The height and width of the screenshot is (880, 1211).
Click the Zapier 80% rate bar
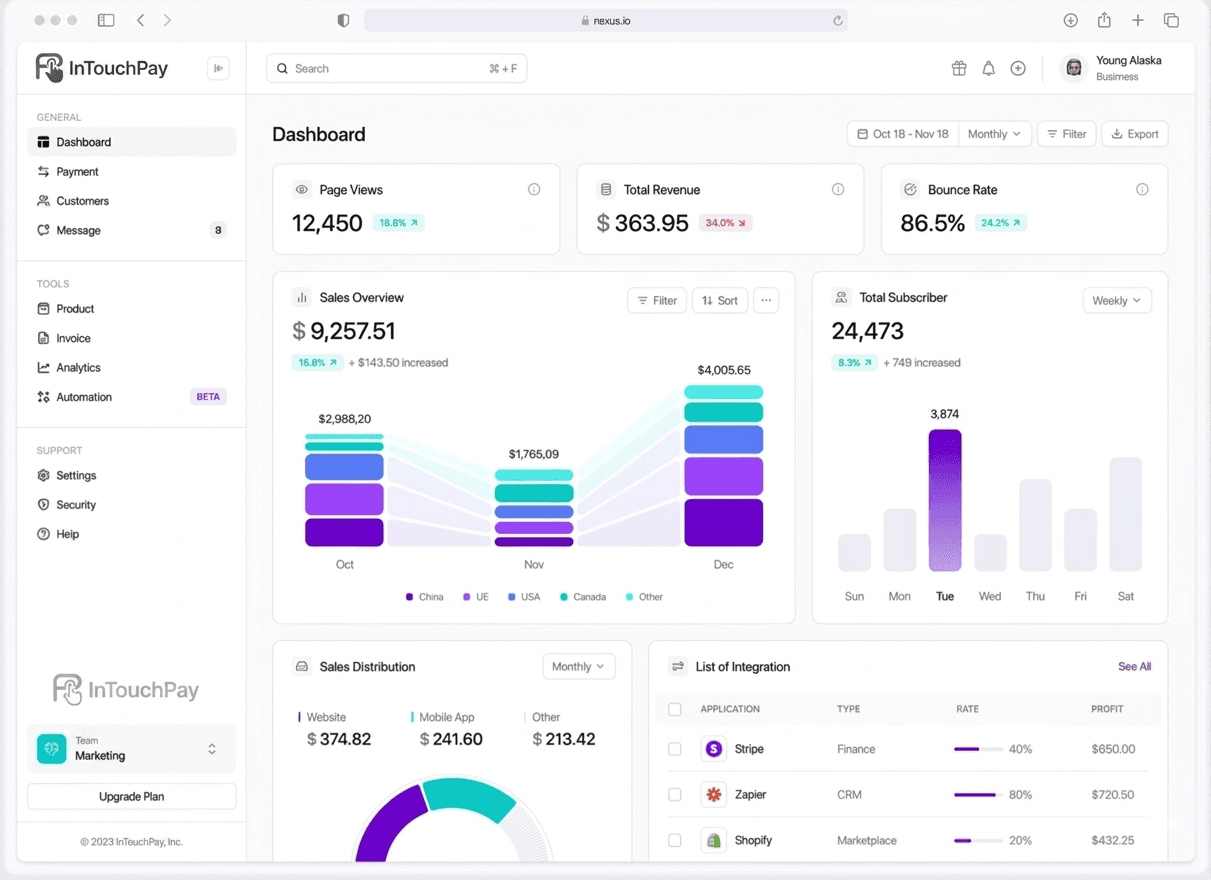pos(978,795)
